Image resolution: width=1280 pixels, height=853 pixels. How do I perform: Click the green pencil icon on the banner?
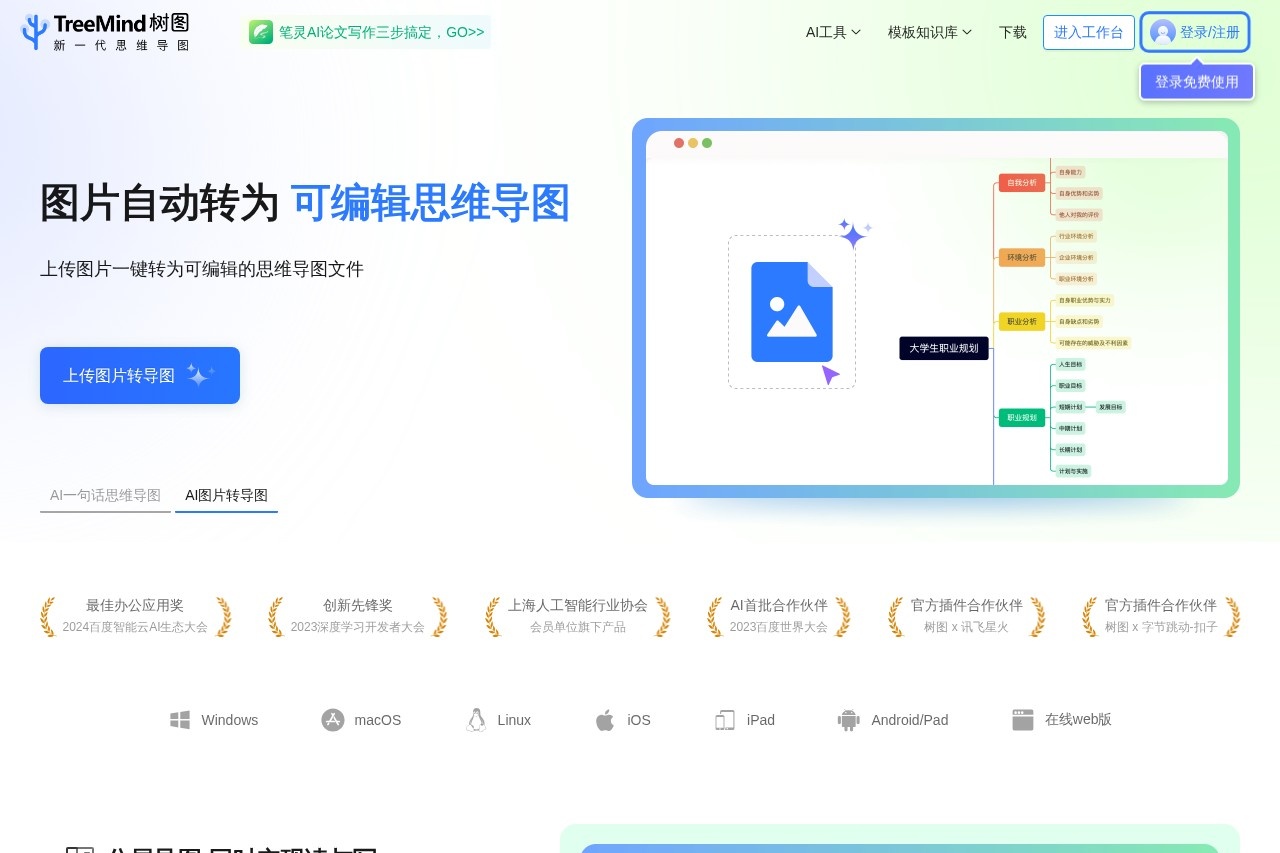[261, 32]
